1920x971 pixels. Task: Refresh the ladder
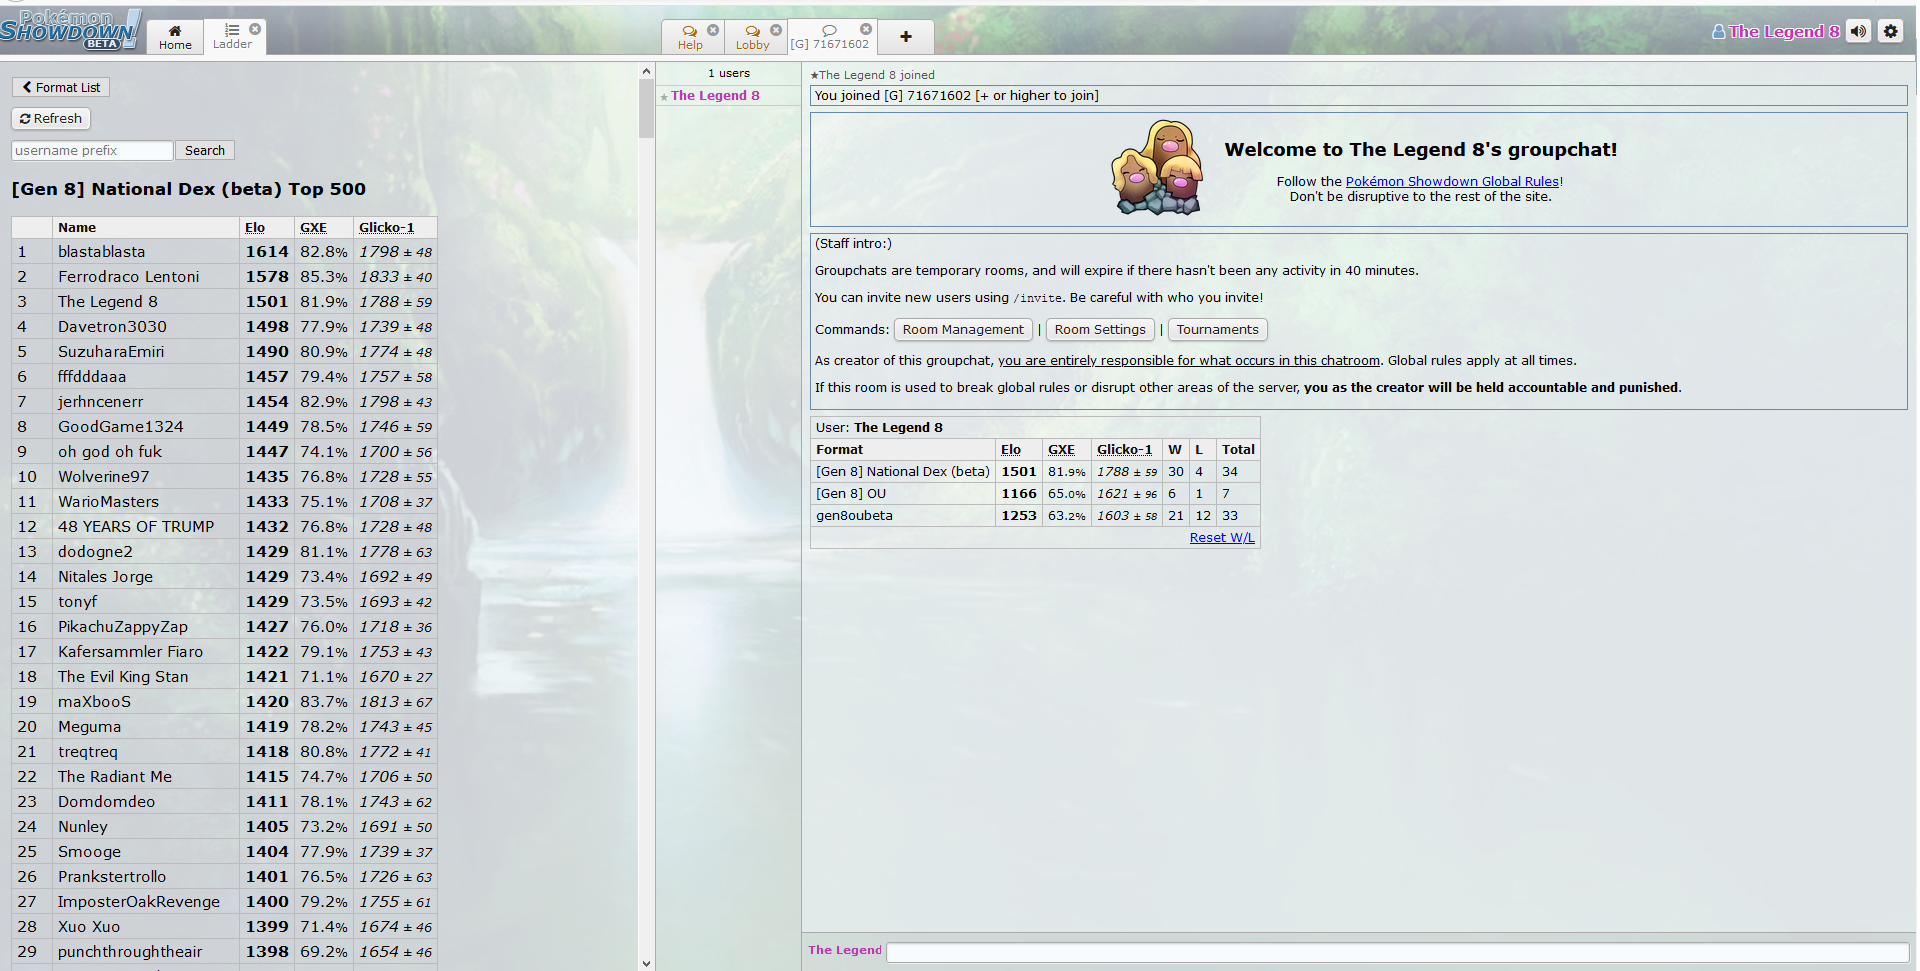(x=51, y=118)
